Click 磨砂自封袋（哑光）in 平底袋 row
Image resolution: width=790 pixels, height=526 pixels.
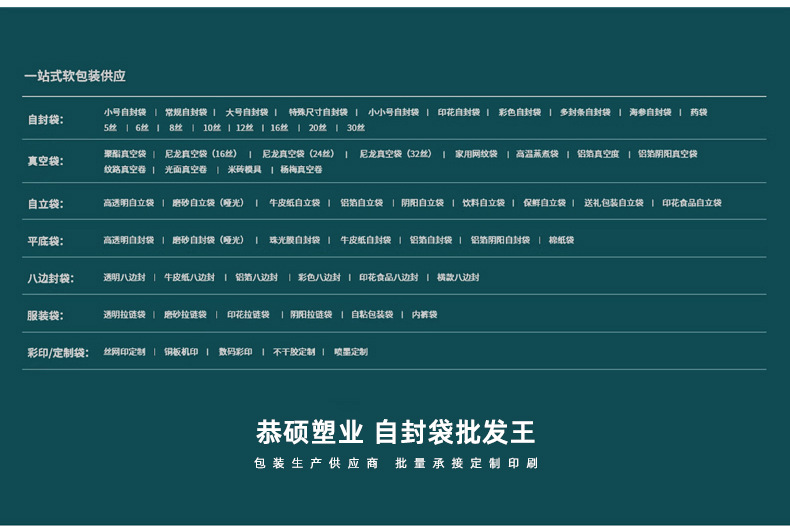208,240
